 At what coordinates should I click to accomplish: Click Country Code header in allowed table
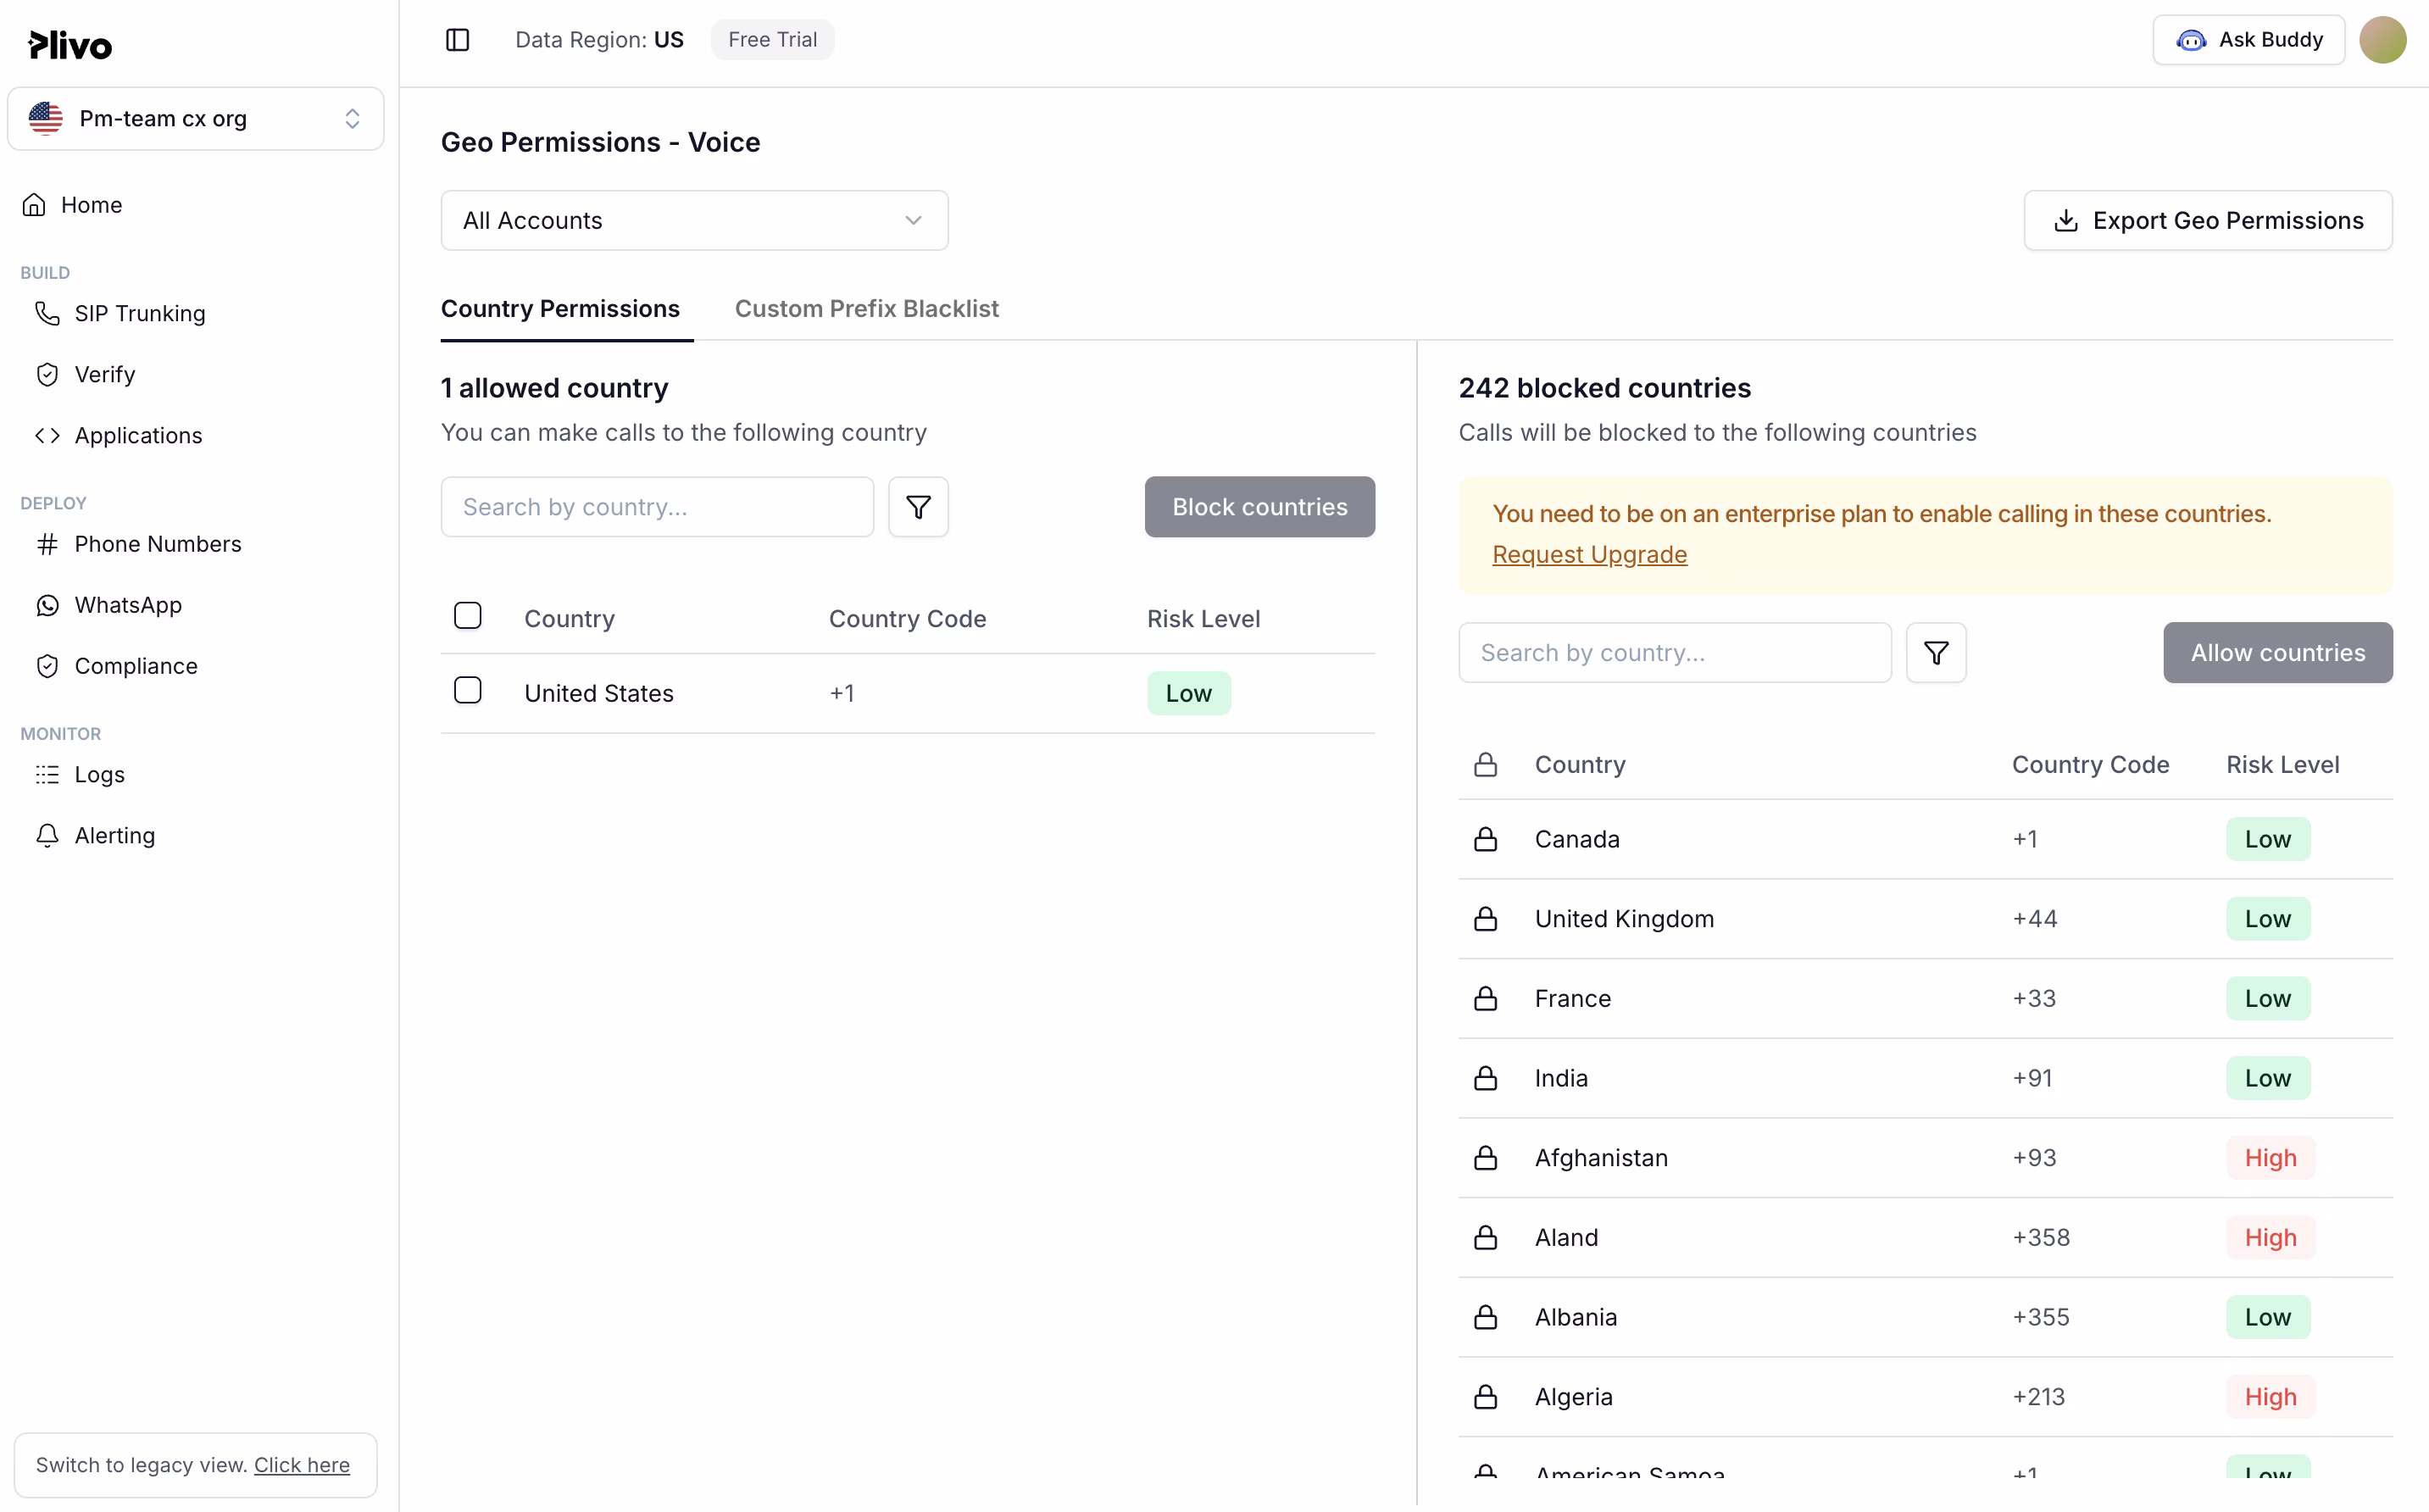907,619
